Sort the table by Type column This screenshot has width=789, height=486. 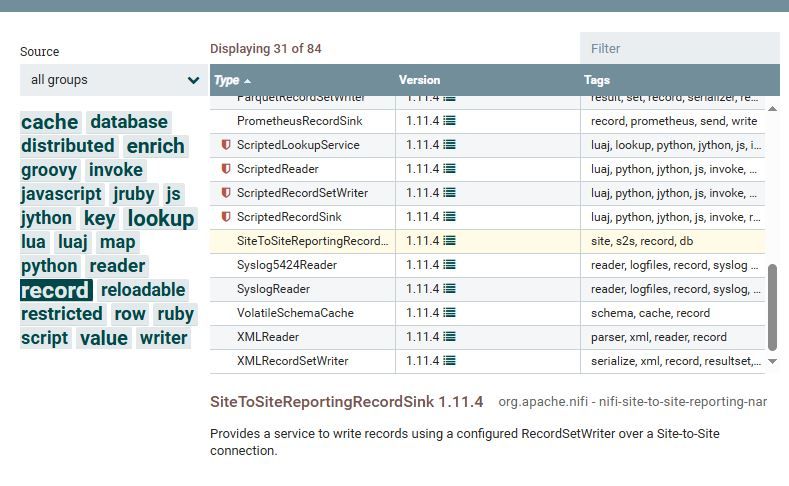click(227, 80)
